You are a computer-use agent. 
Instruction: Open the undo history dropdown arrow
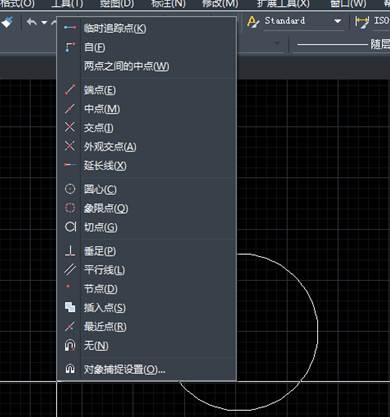tap(44, 23)
